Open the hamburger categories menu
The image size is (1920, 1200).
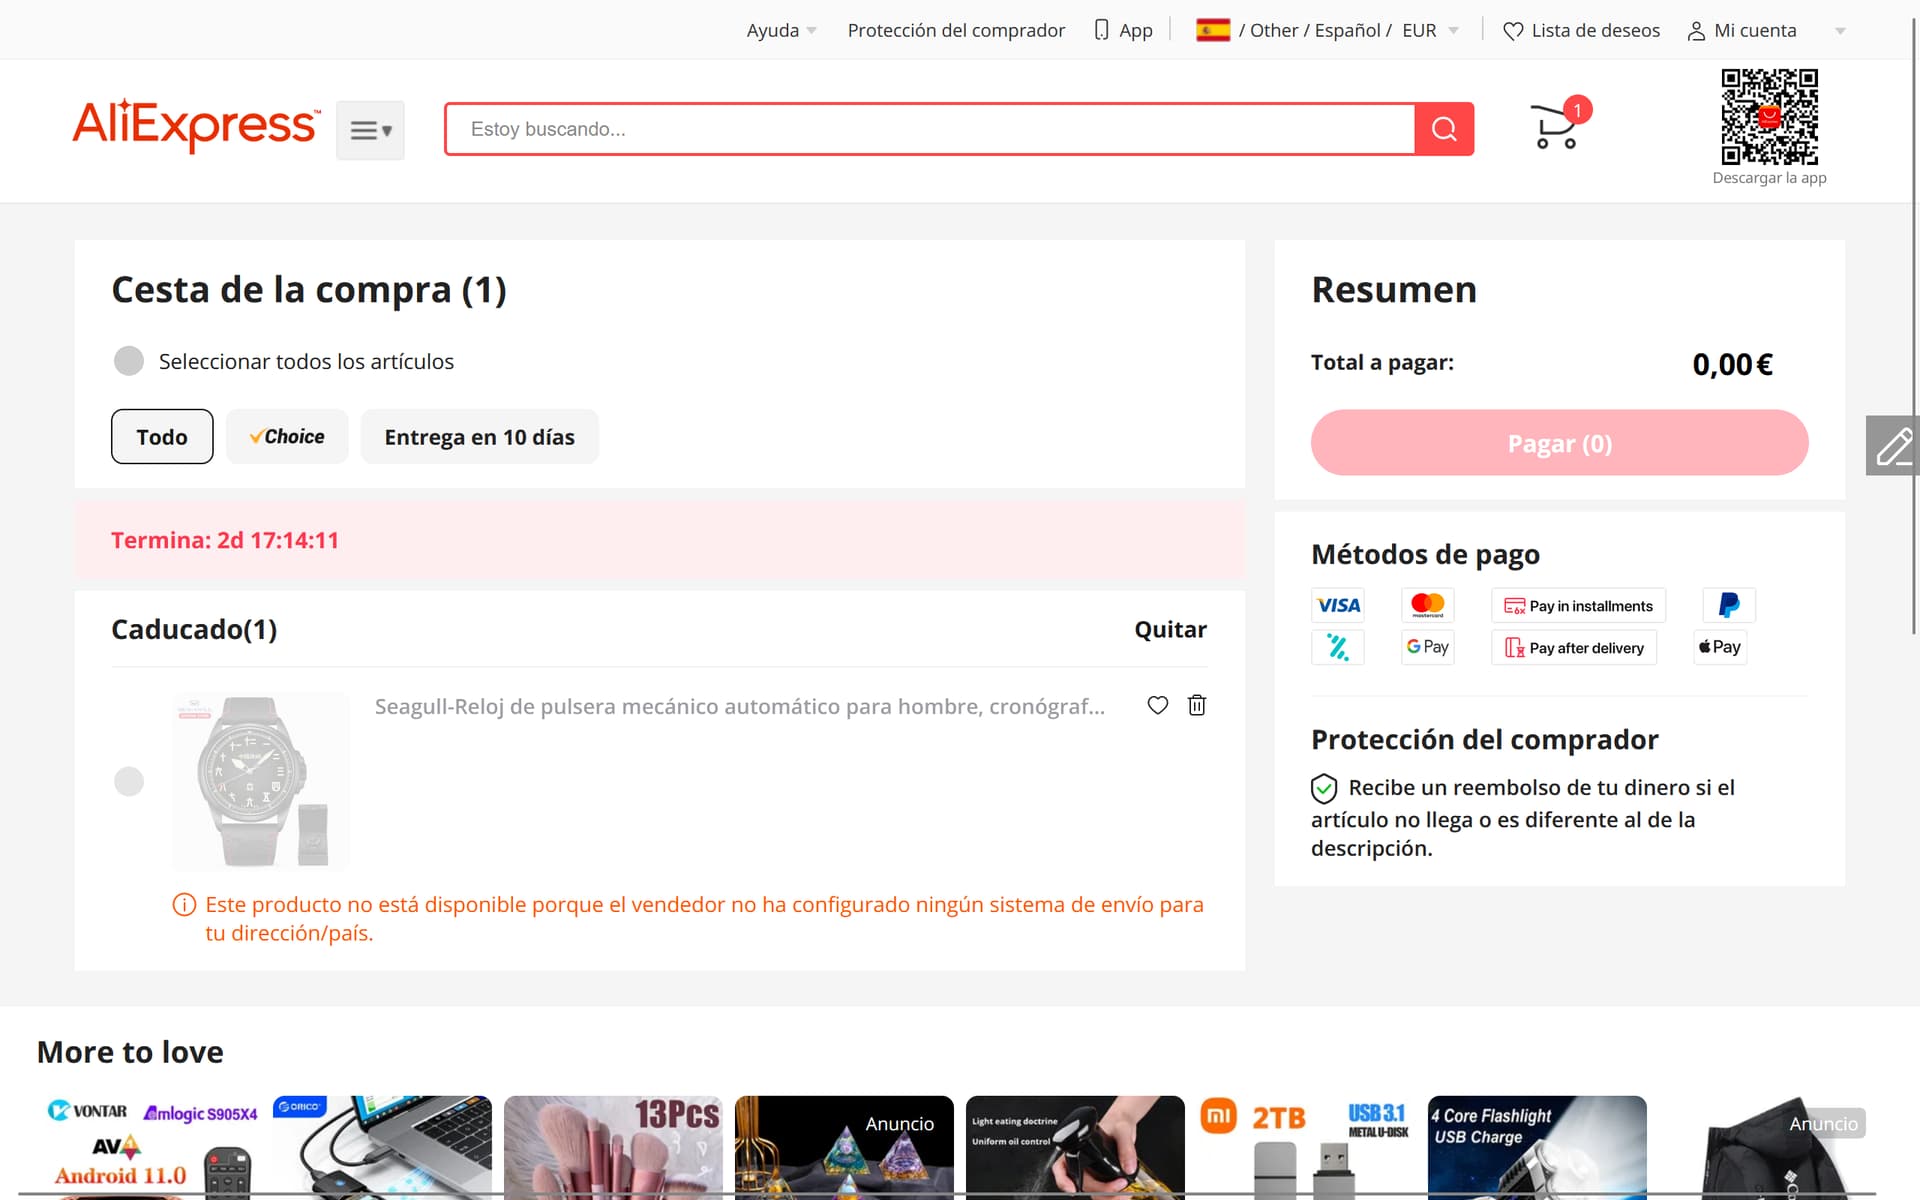point(370,130)
